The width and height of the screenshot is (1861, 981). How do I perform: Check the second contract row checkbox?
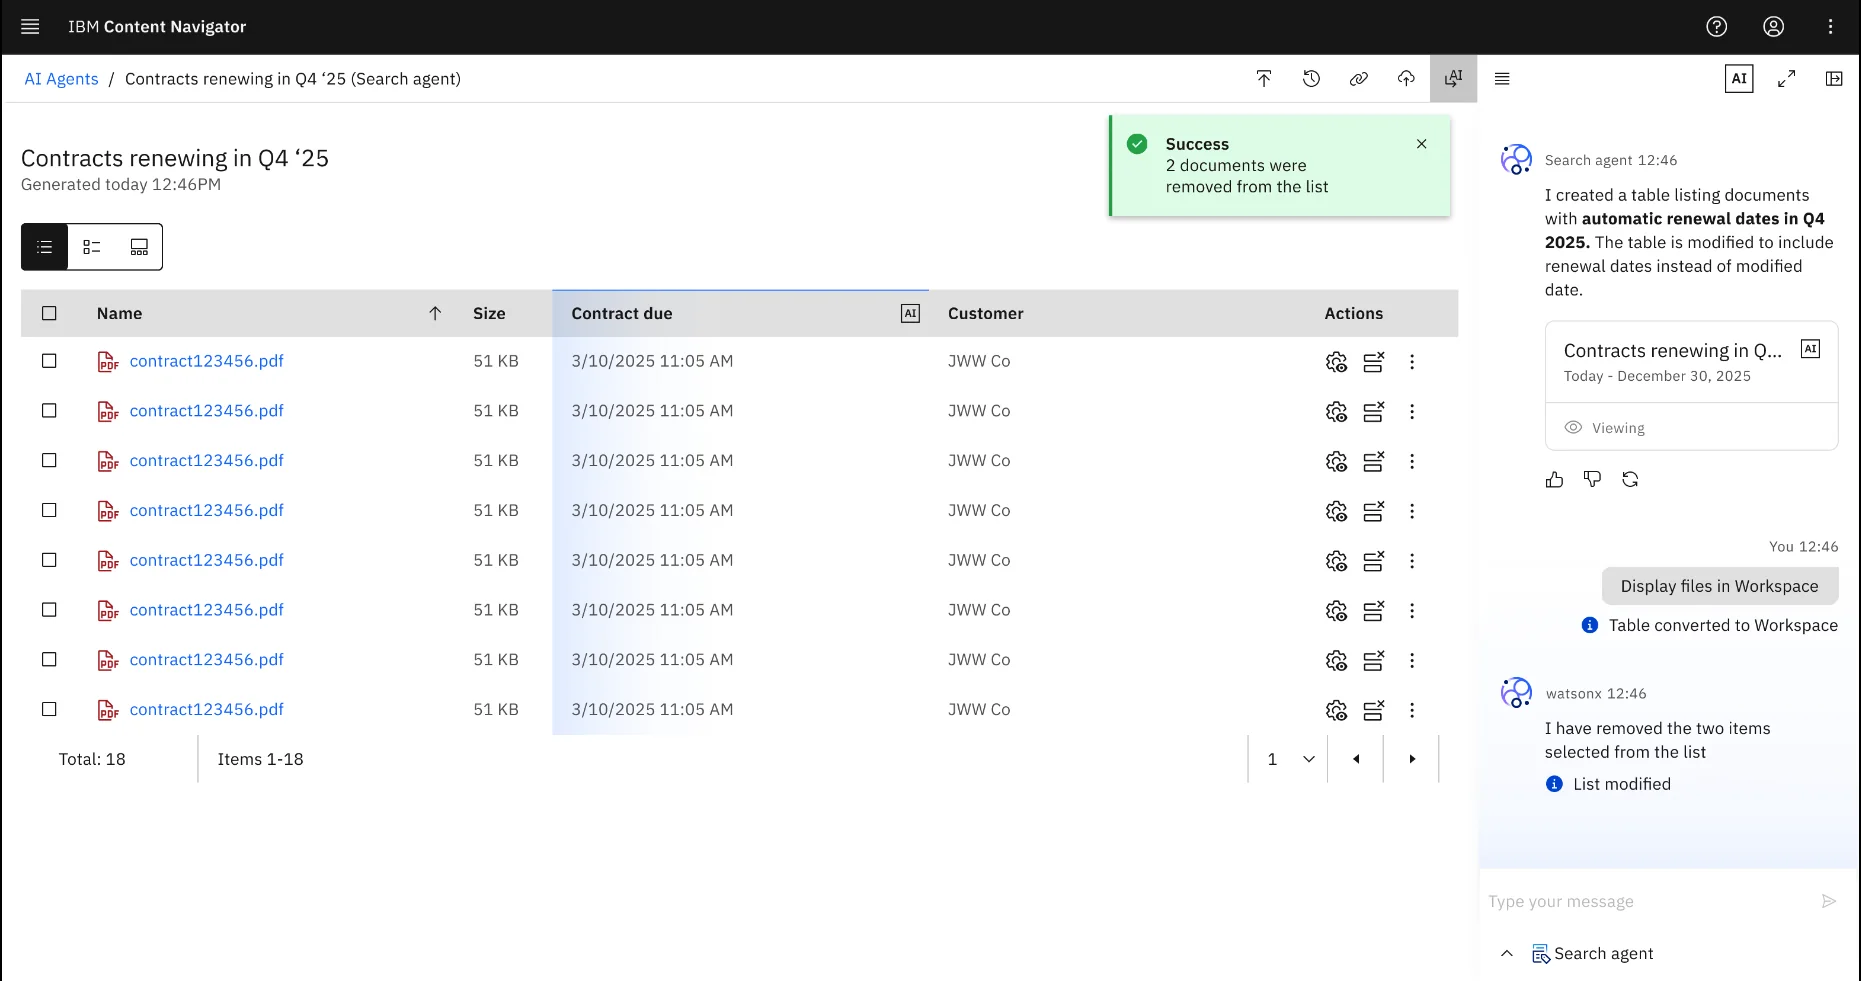click(x=49, y=411)
